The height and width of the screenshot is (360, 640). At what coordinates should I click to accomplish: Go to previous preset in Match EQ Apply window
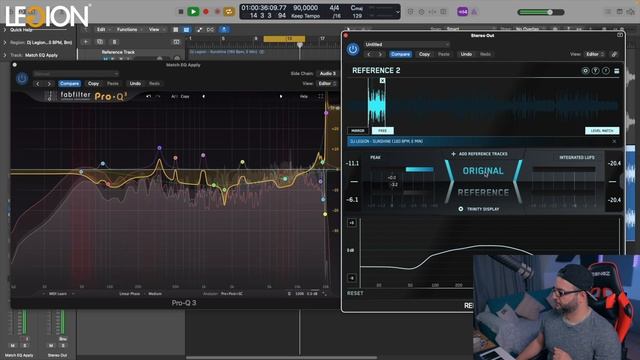click(x=38, y=84)
